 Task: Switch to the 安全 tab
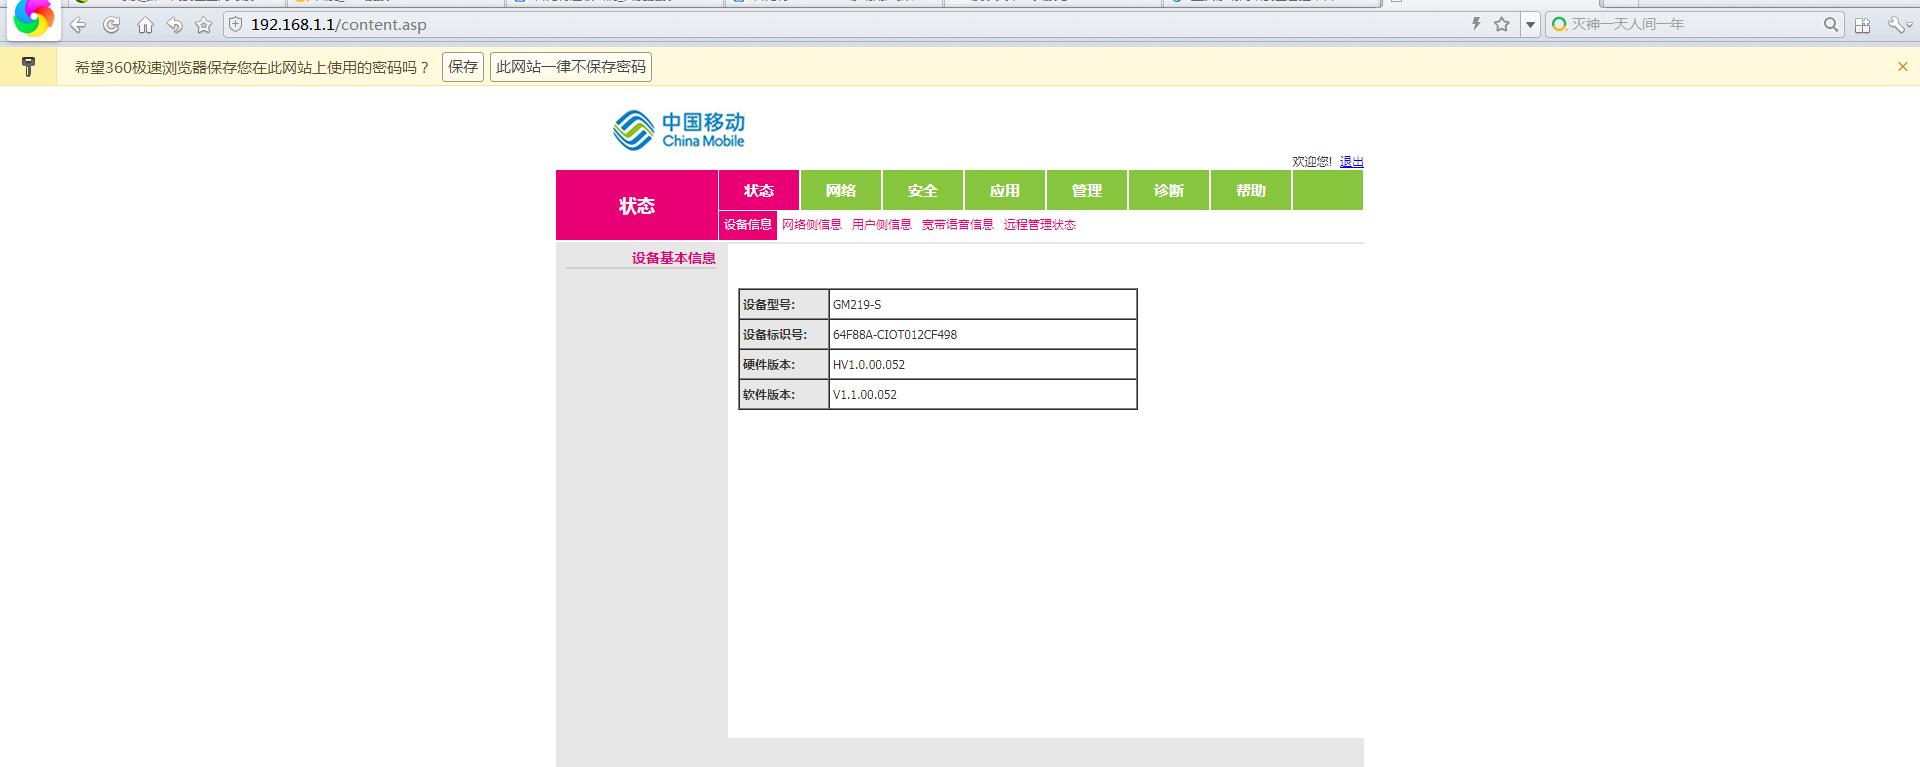click(x=923, y=190)
